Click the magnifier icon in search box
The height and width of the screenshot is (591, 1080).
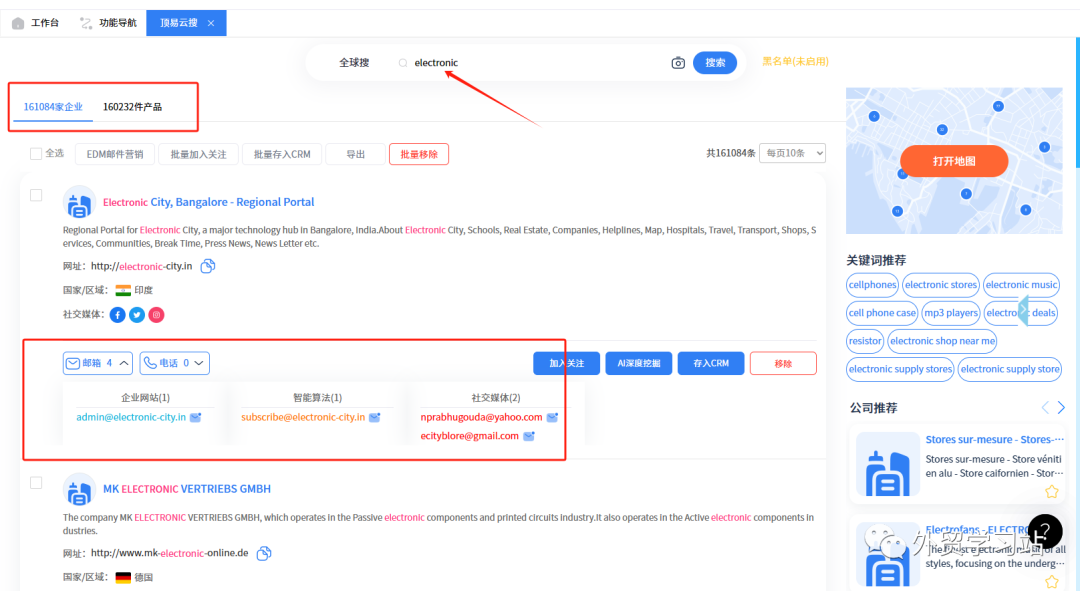coord(403,63)
